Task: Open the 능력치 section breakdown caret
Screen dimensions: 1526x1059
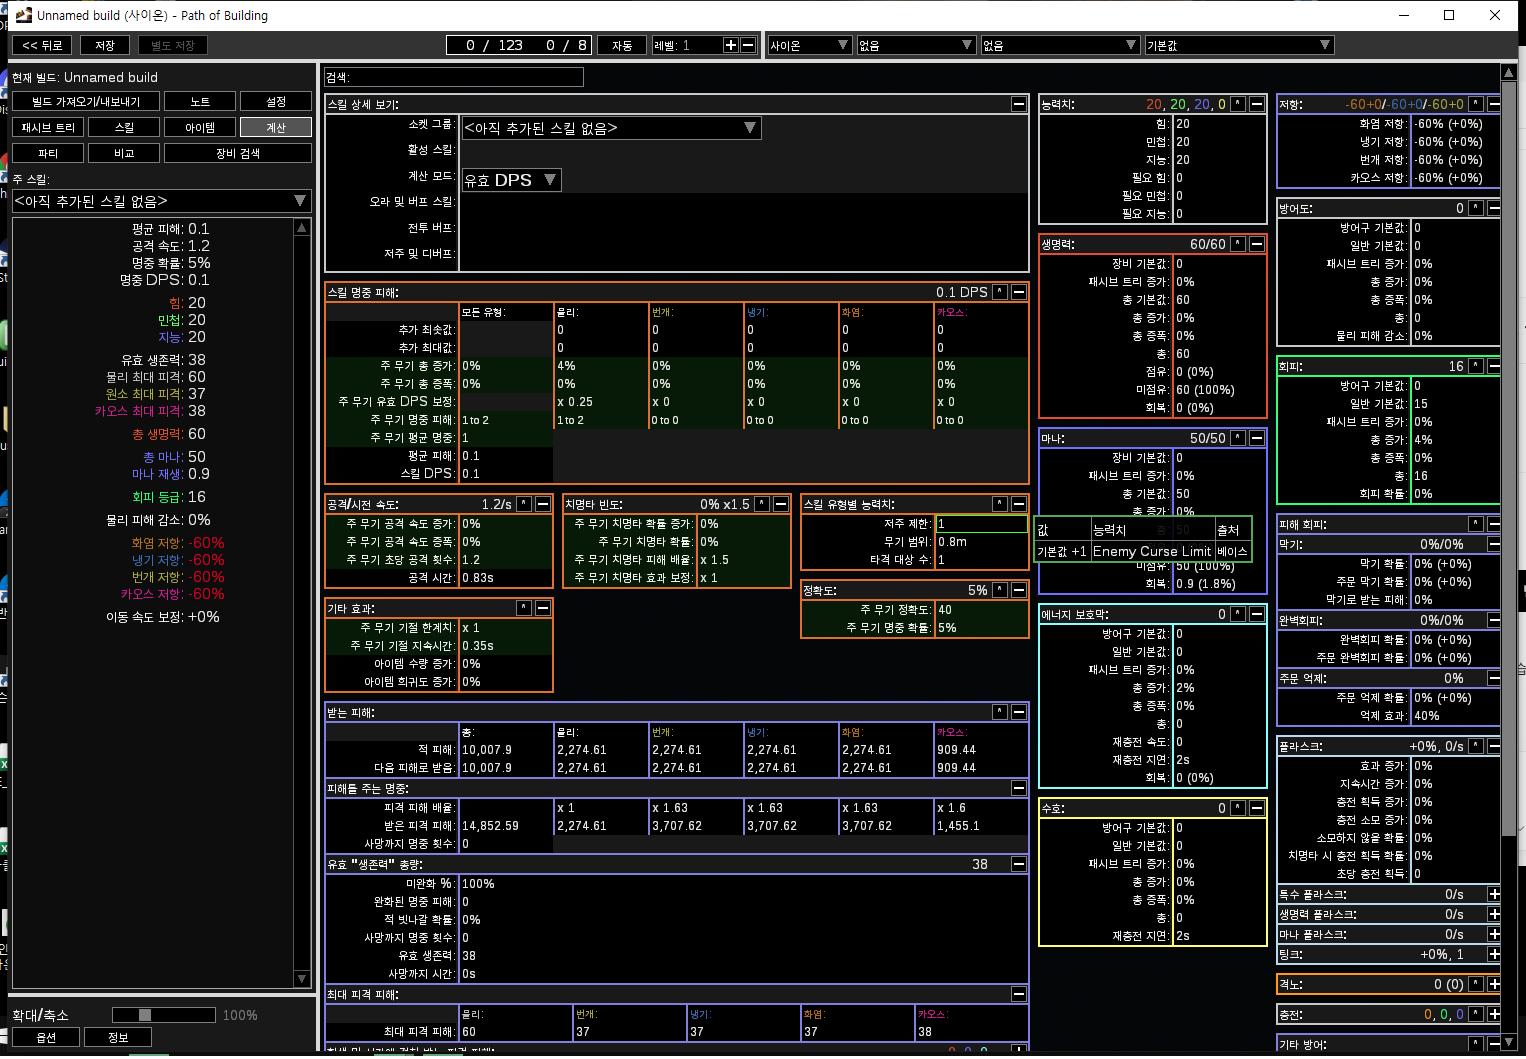Action: (1238, 104)
